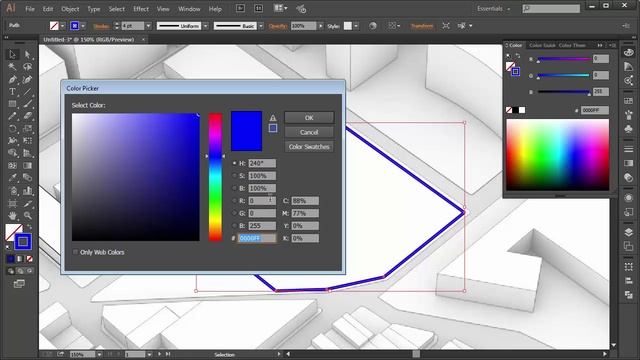
Task: Open the Color Guide icon in dock
Action: click(x=629, y=66)
